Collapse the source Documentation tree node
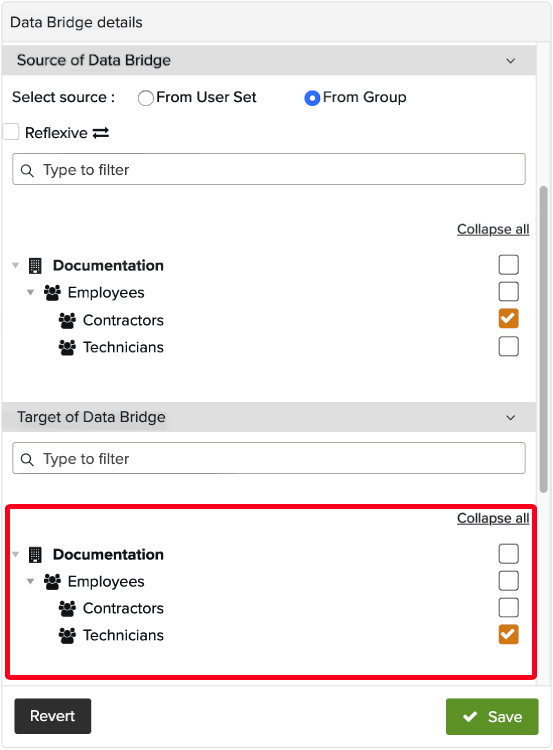 pos(15,265)
